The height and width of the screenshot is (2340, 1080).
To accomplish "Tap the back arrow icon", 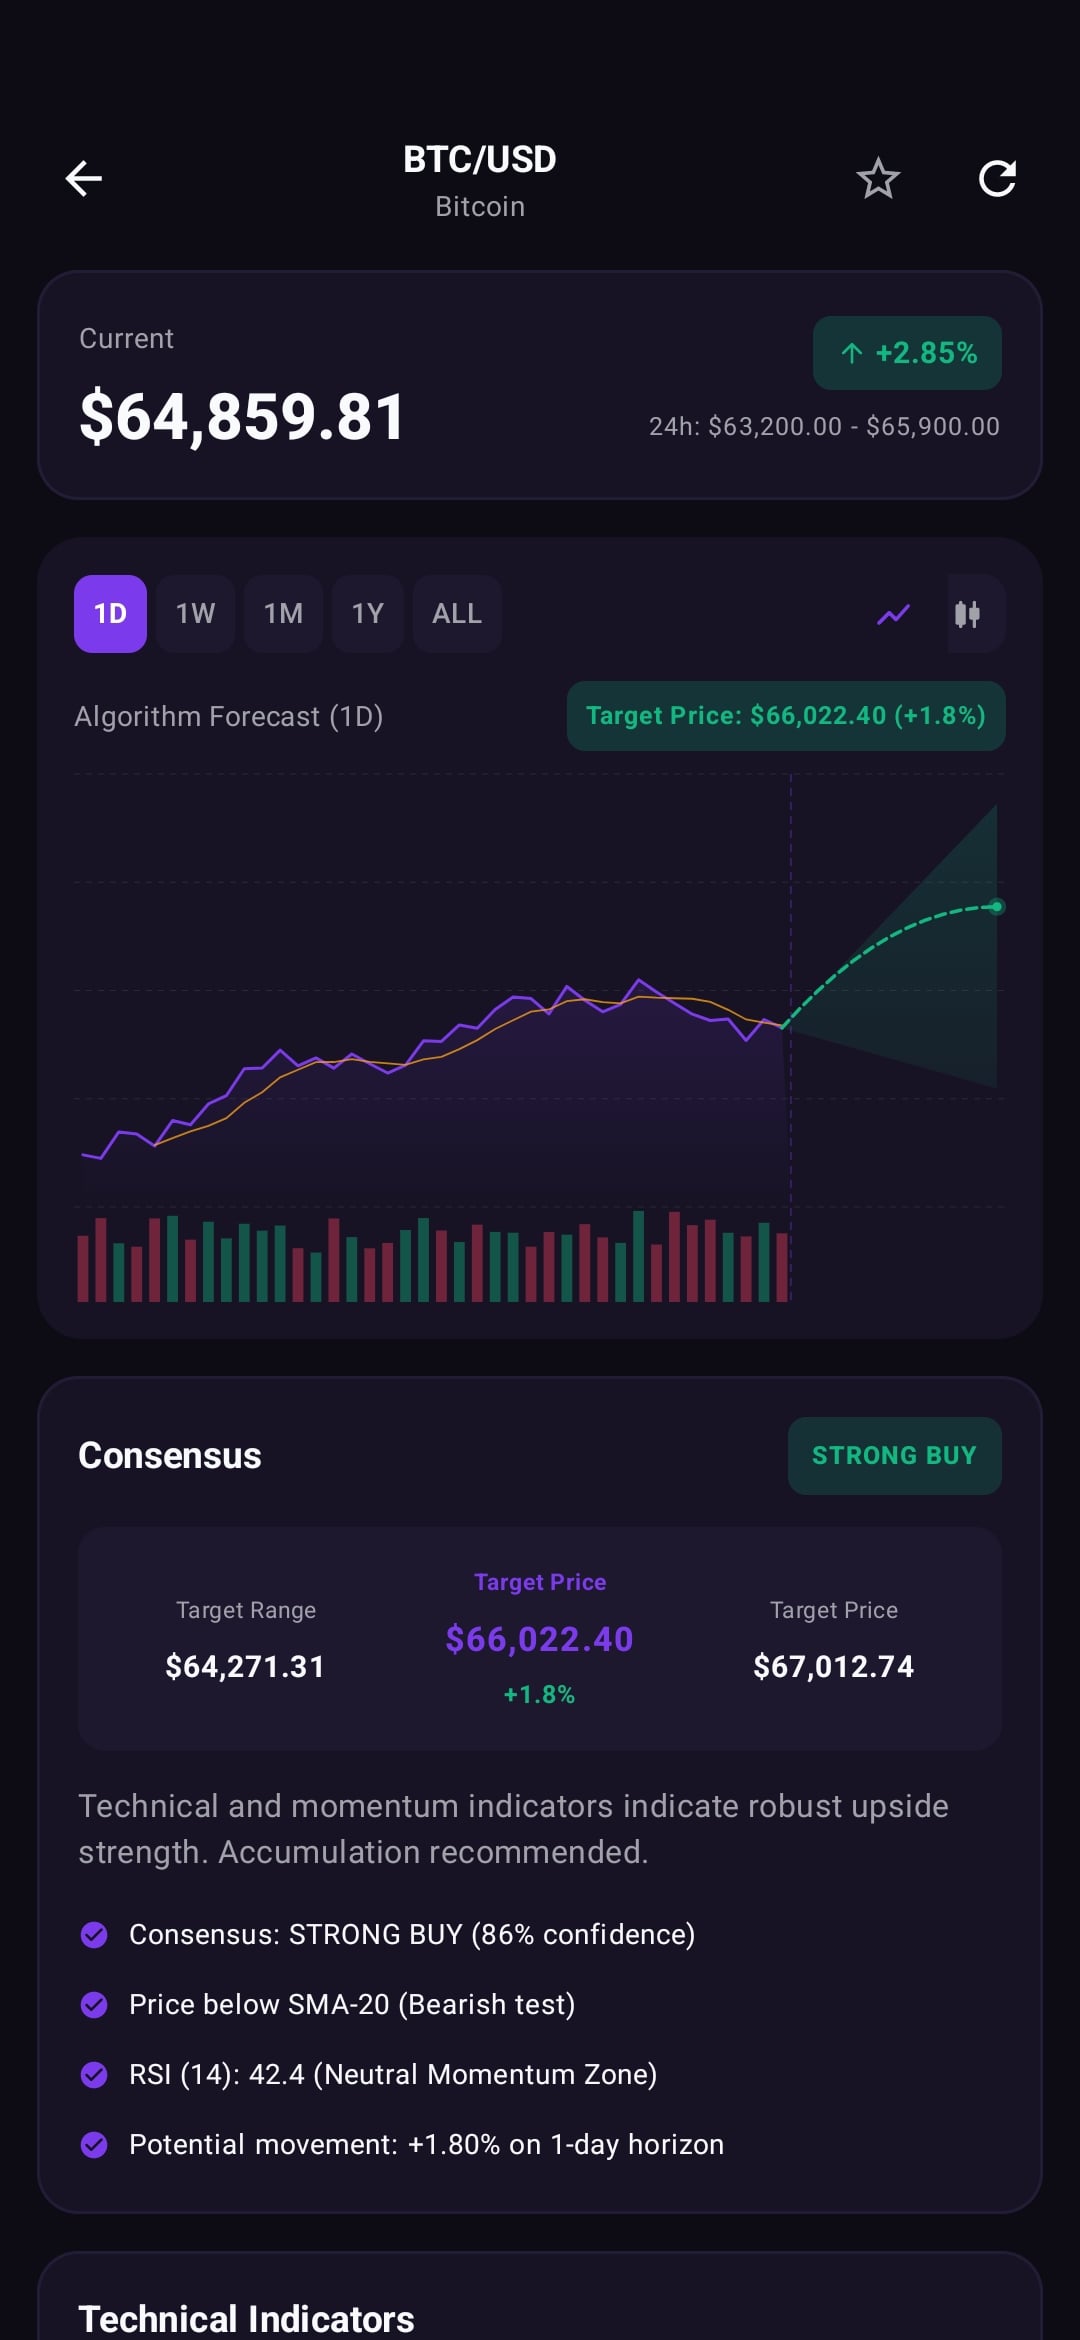I will (84, 179).
